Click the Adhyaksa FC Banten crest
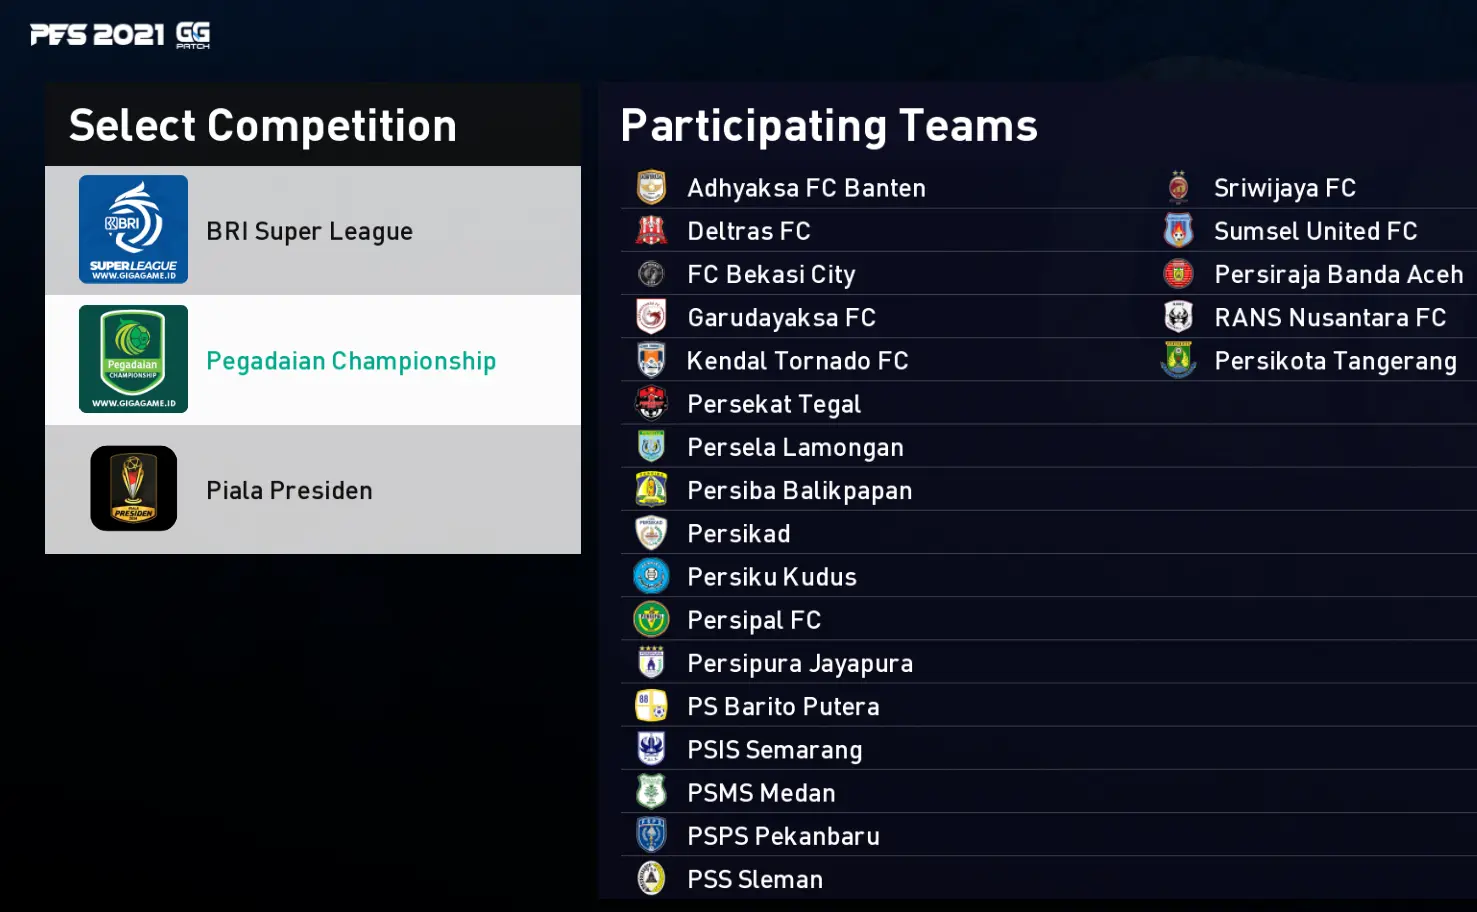This screenshot has width=1477, height=912. pos(650,187)
